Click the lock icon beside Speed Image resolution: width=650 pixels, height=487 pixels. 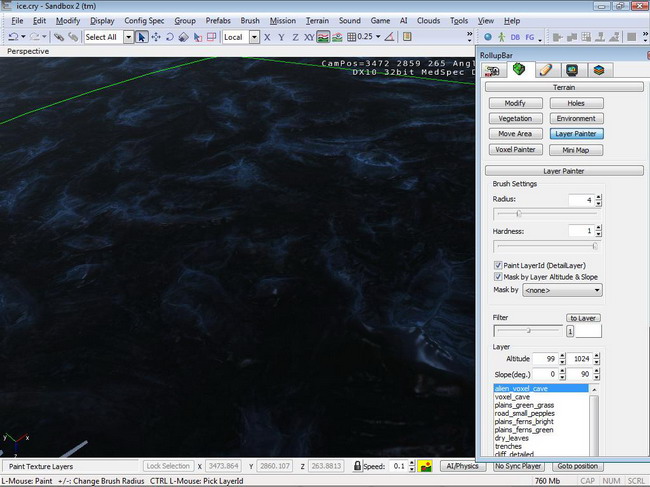pos(357,466)
